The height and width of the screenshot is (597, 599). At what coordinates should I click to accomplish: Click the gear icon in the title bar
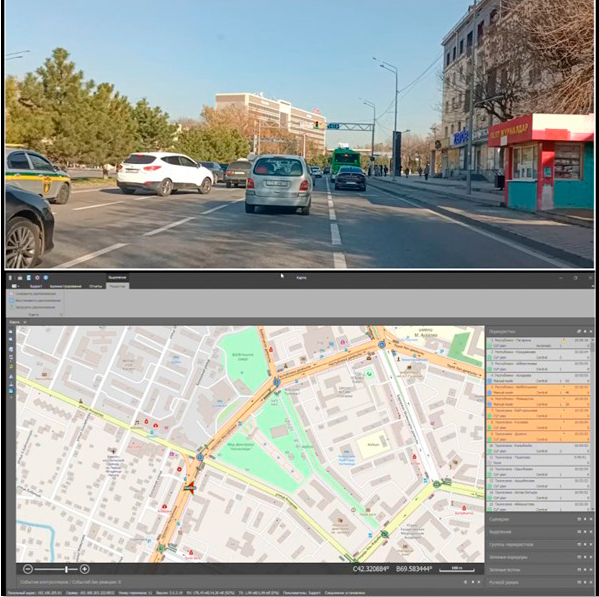tap(37, 278)
